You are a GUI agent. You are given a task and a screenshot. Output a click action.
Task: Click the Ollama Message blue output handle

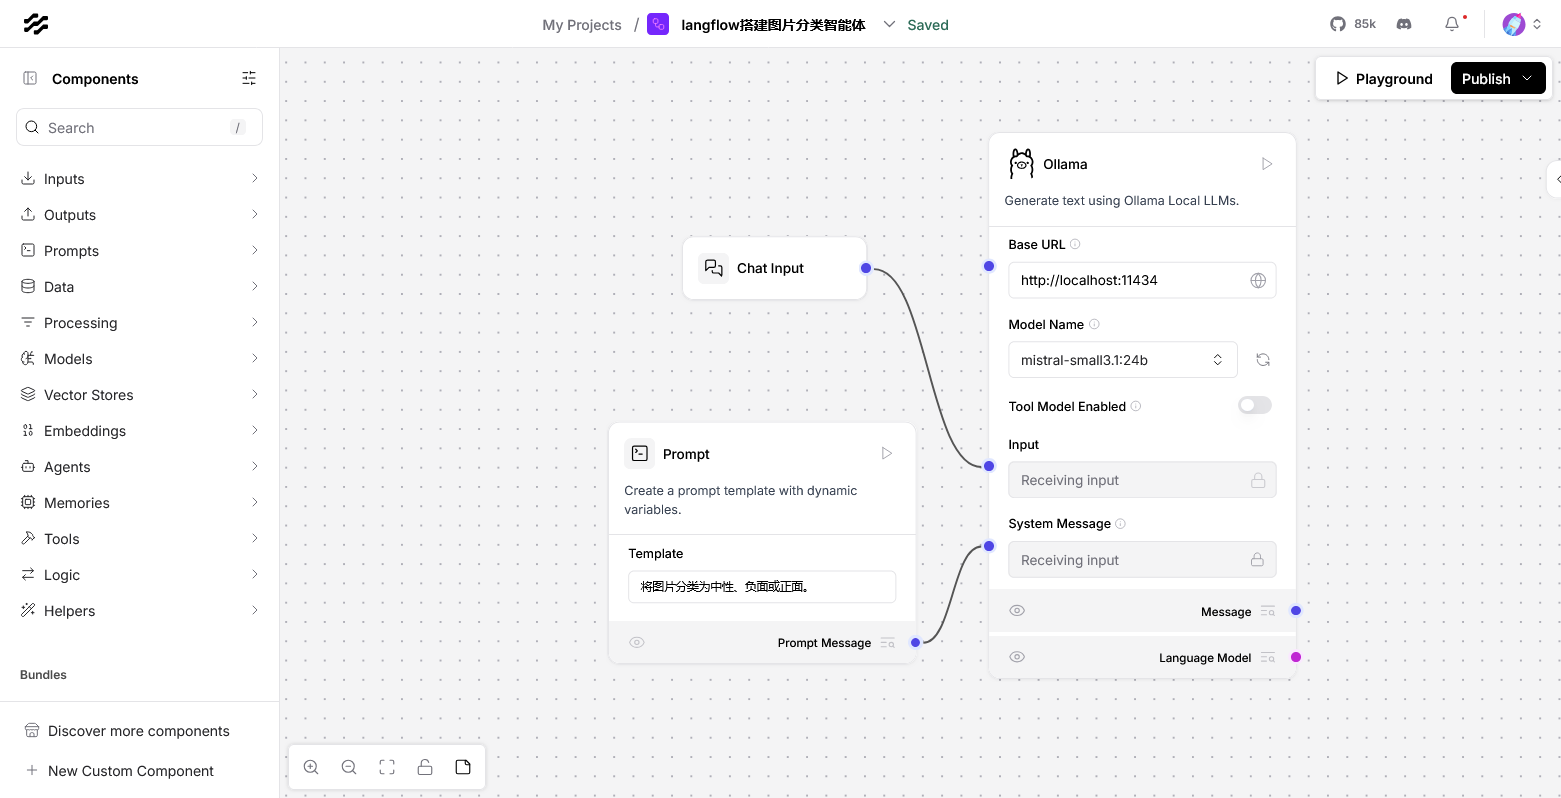tap(1296, 610)
